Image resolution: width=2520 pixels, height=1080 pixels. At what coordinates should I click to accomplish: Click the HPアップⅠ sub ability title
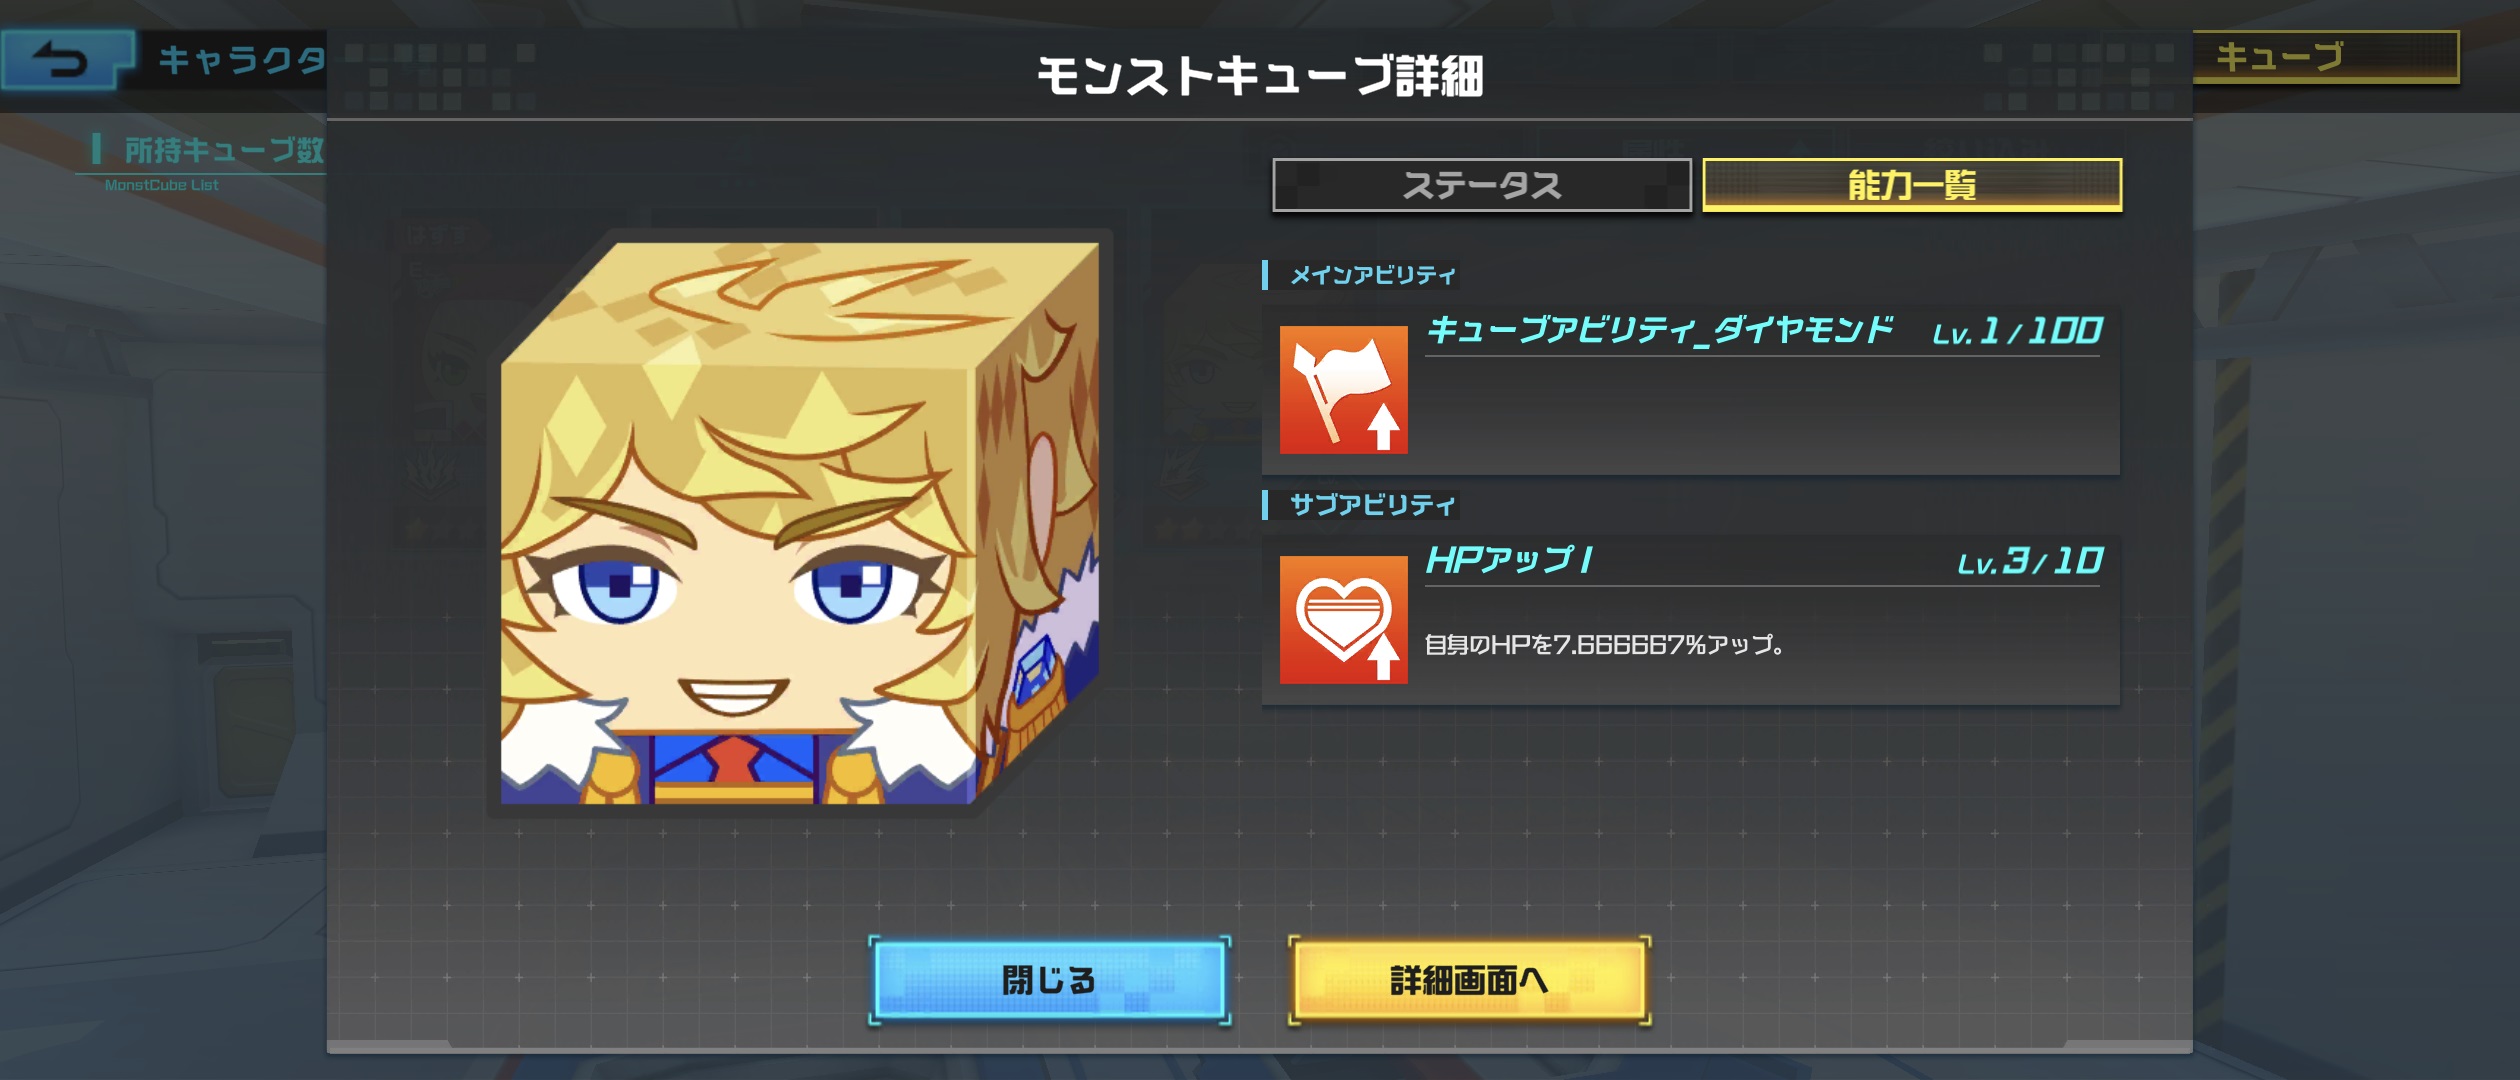[1509, 560]
